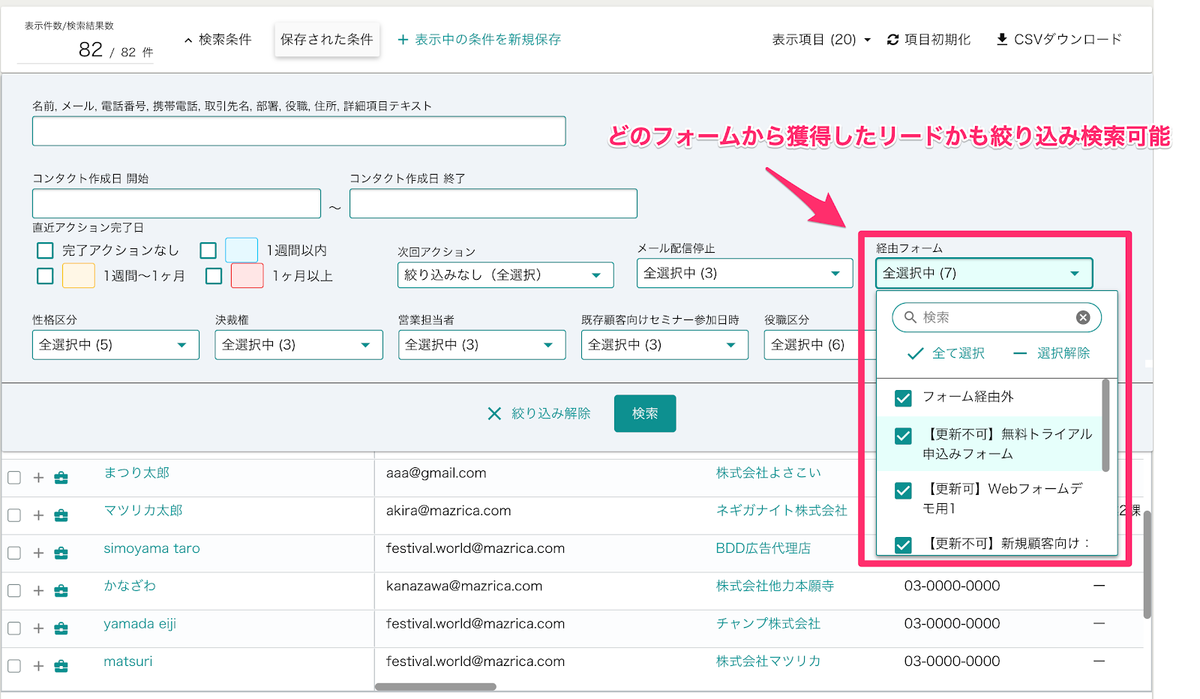Click plus icon to save current conditions
This screenshot has height=699, width=1200.
[403, 40]
